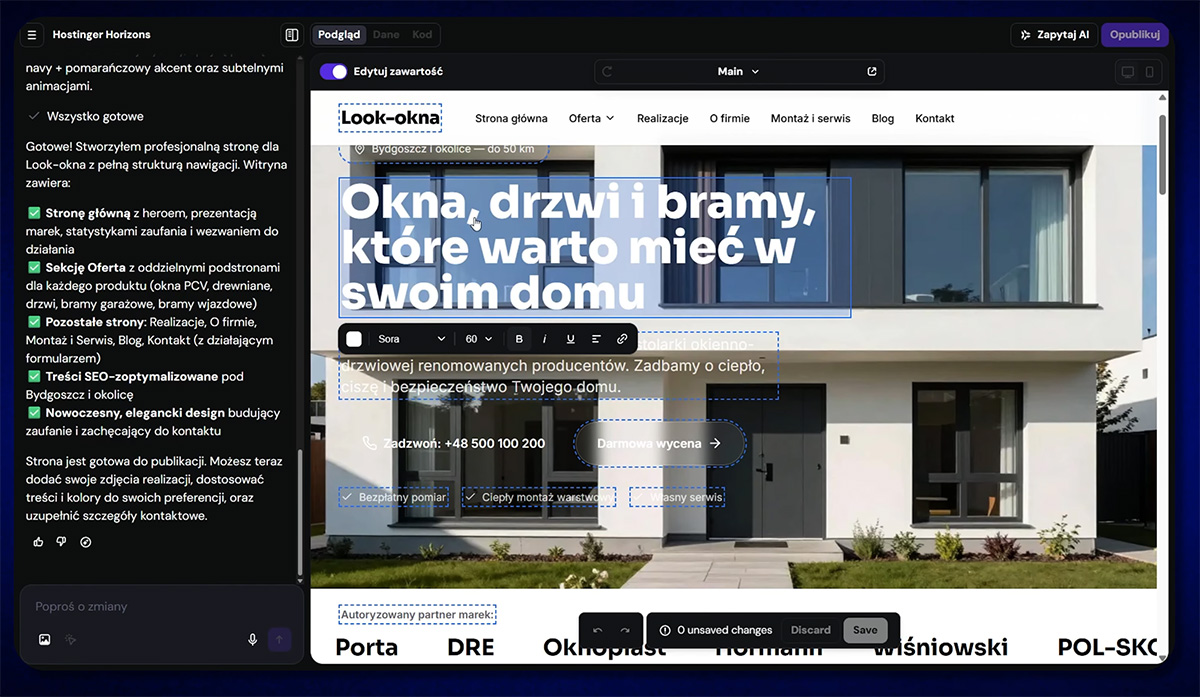This screenshot has width=1200, height=697.
Task: Open the text alignment options
Action: (x=596, y=339)
